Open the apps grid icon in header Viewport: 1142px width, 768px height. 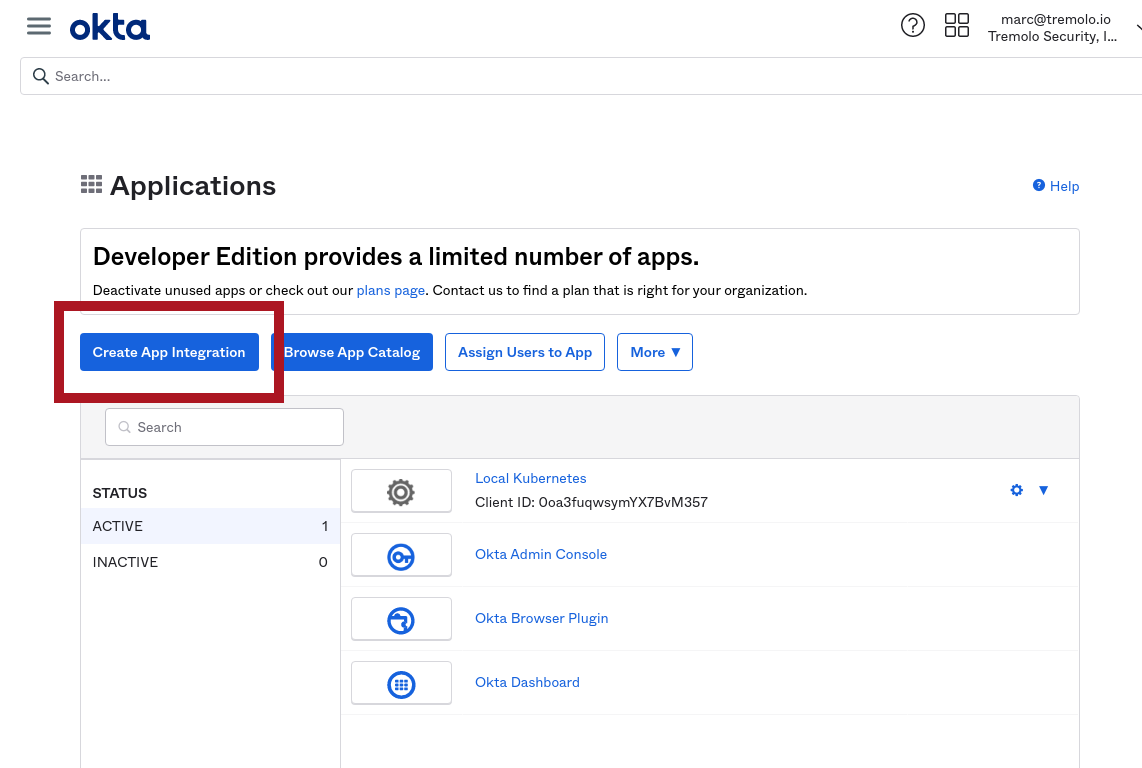tap(956, 26)
